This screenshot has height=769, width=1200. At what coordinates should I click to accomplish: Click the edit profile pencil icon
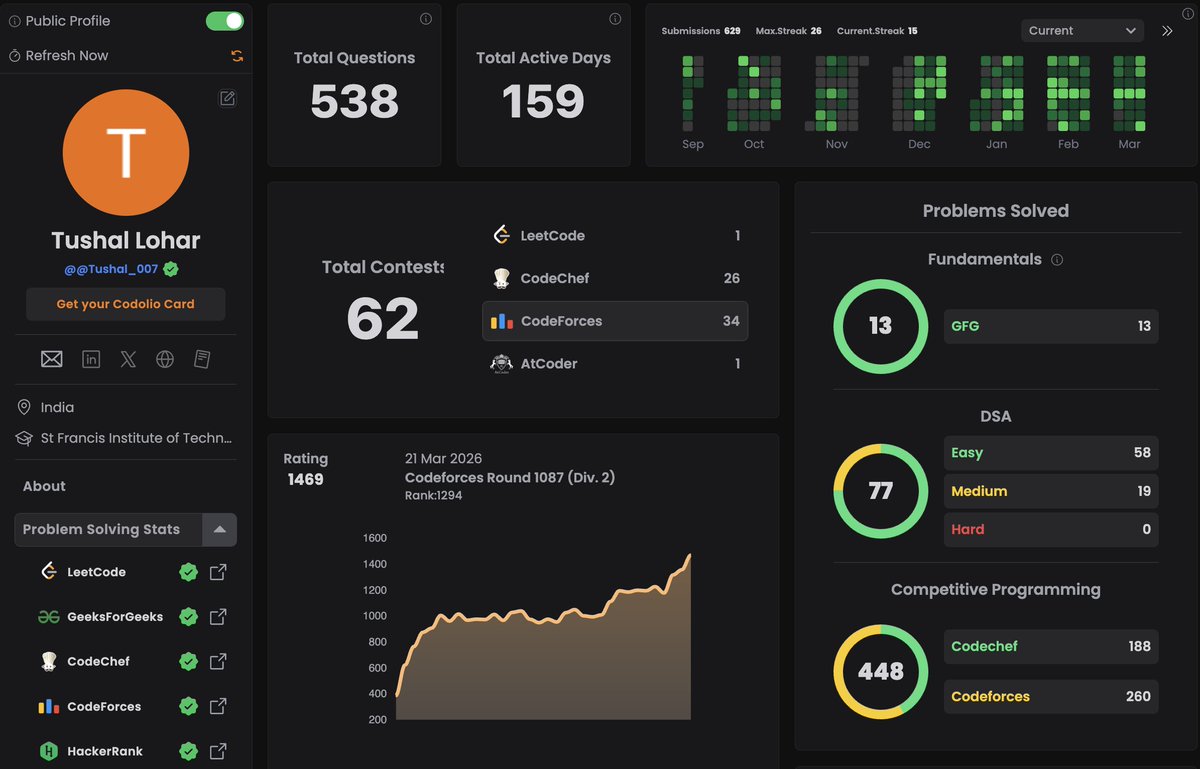pos(228,98)
